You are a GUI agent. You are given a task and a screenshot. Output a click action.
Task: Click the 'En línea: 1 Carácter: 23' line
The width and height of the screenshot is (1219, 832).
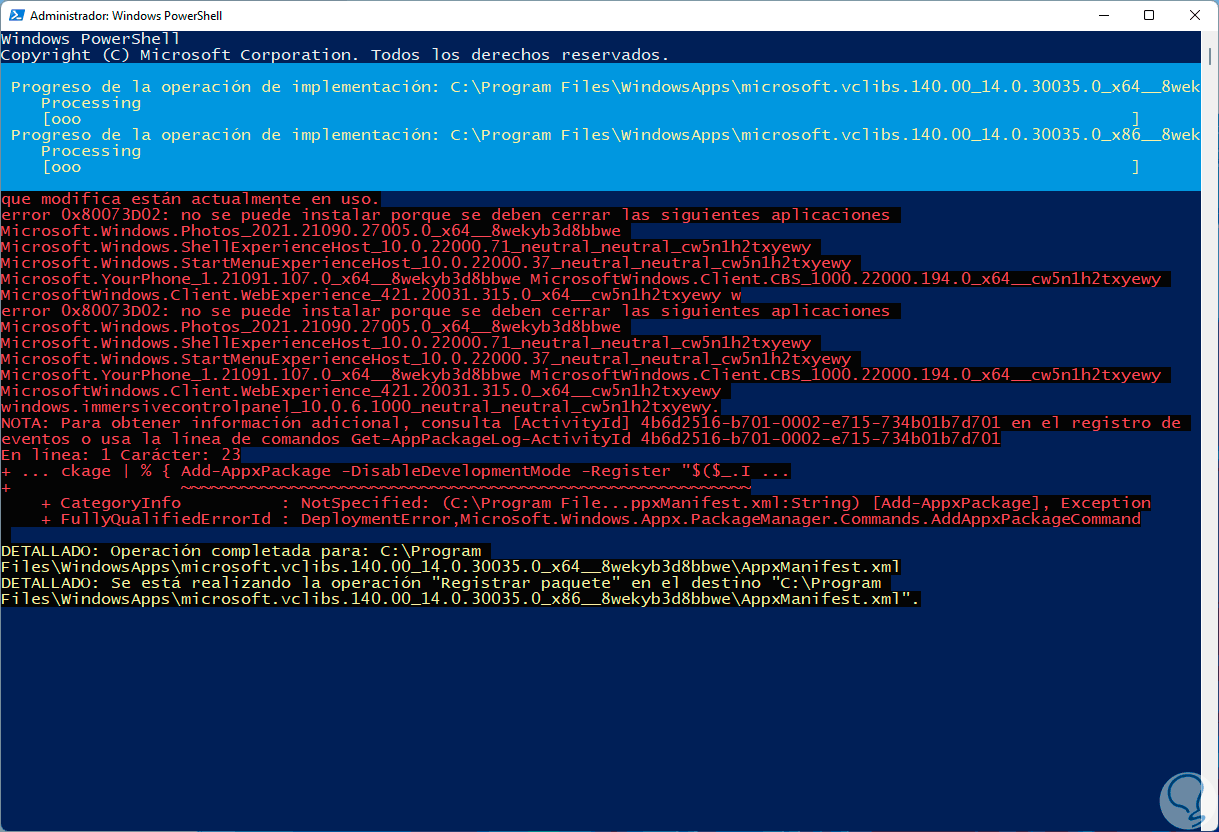(x=121, y=455)
